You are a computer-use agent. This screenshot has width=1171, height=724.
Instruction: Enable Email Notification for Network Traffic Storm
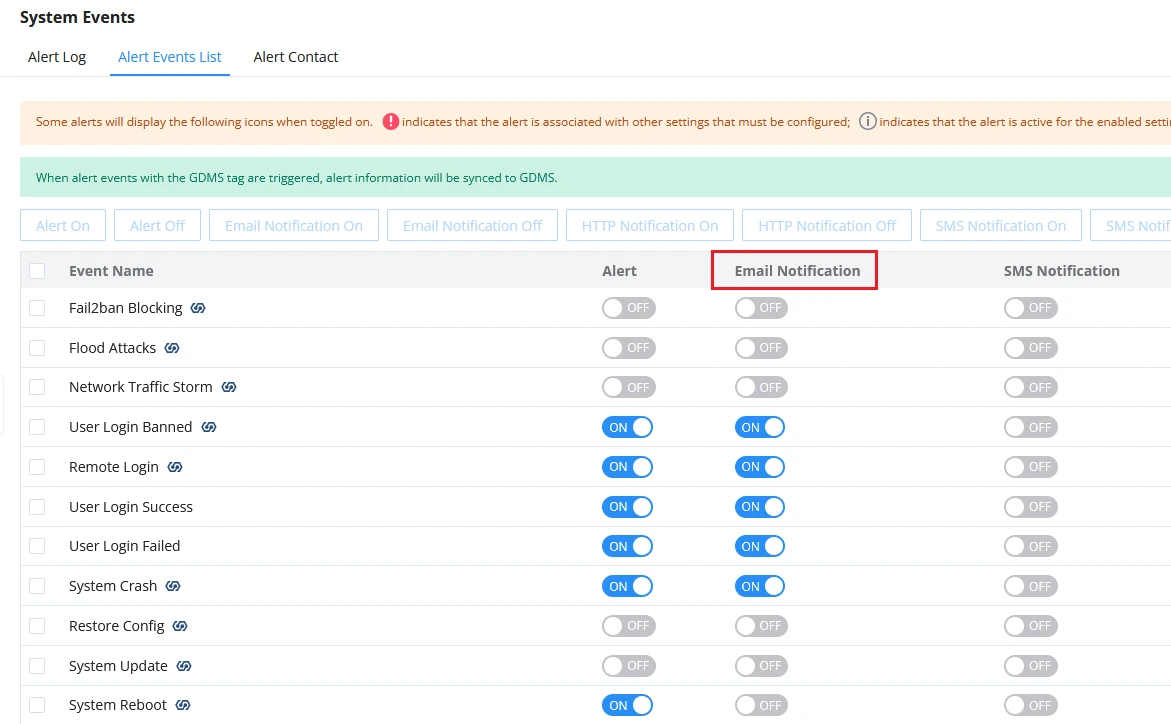(x=761, y=387)
